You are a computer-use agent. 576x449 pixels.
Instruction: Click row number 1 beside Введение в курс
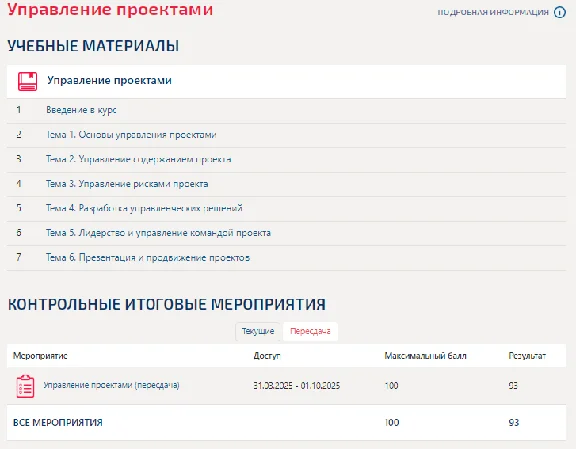pyautogui.click(x=19, y=109)
